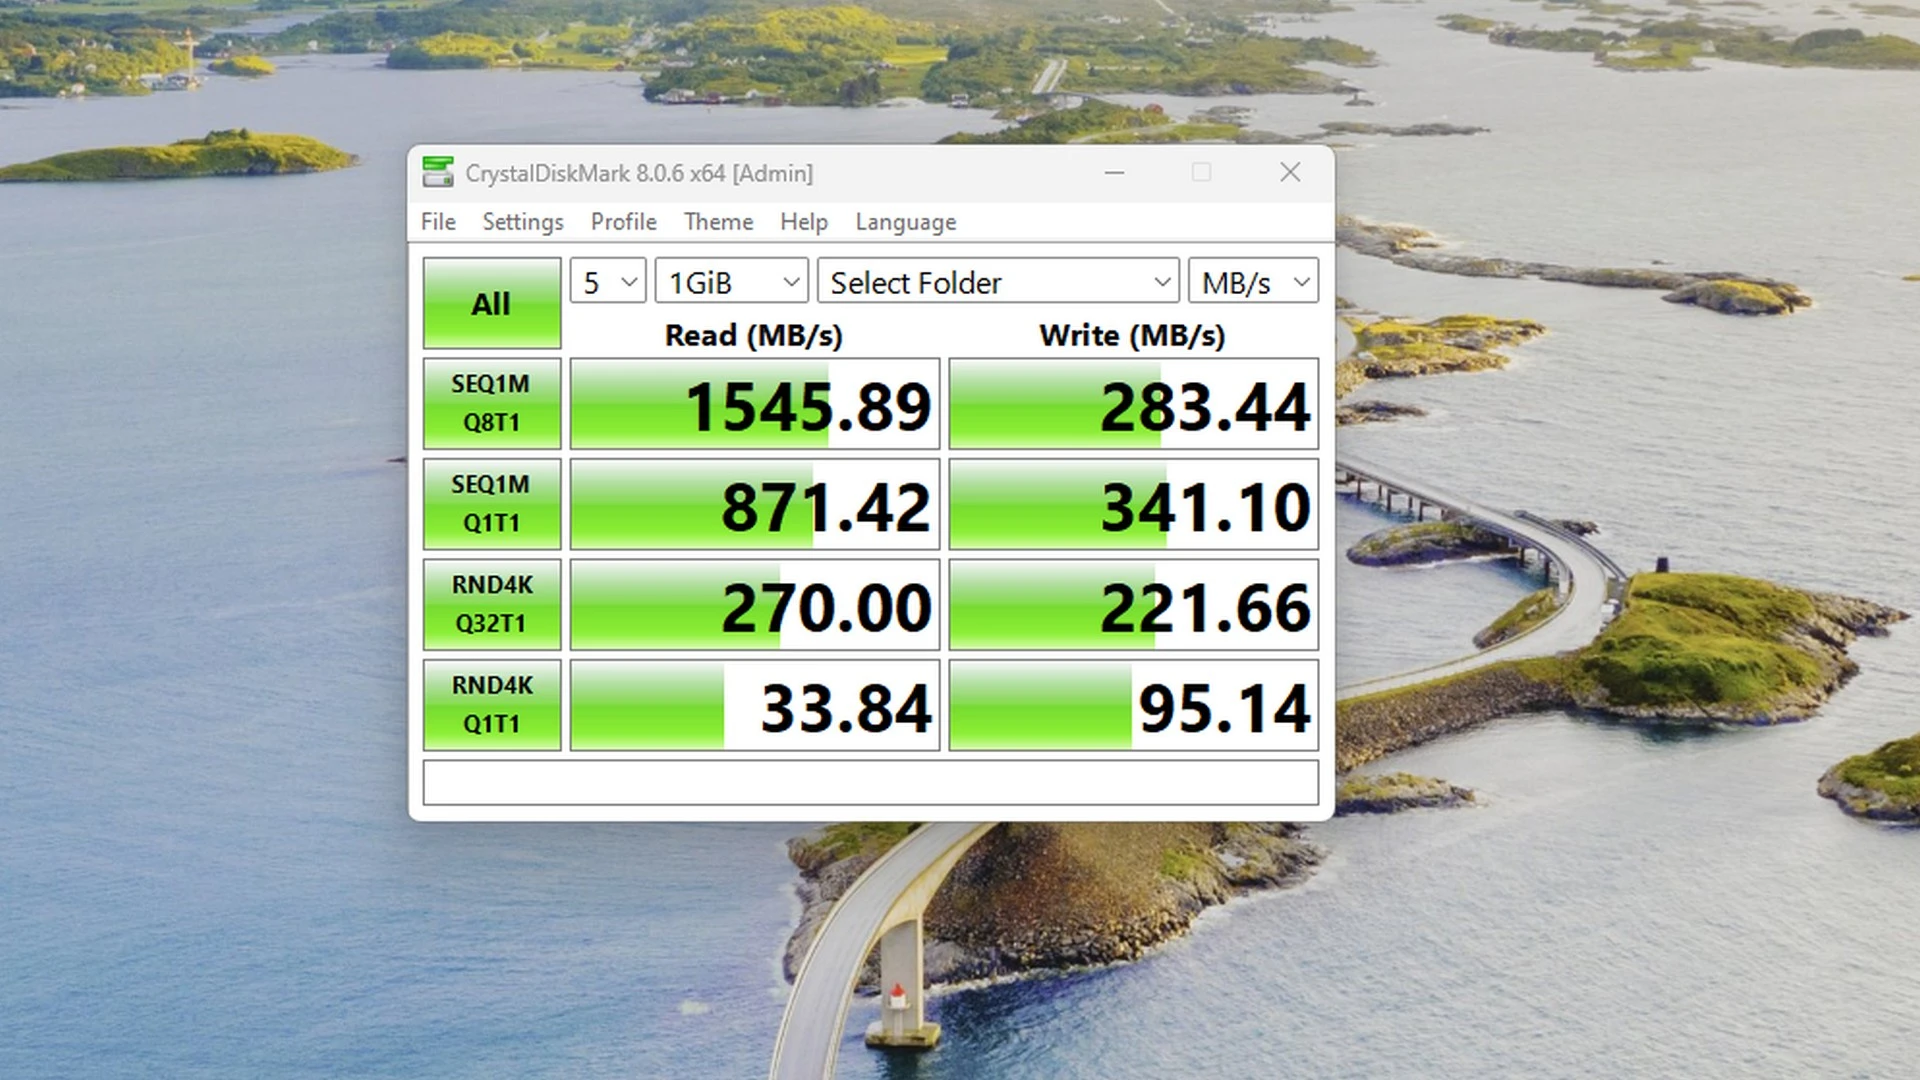Click the 221.66 write result
The height and width of the screenshot is (1080, 1920).
(1133, 604)
